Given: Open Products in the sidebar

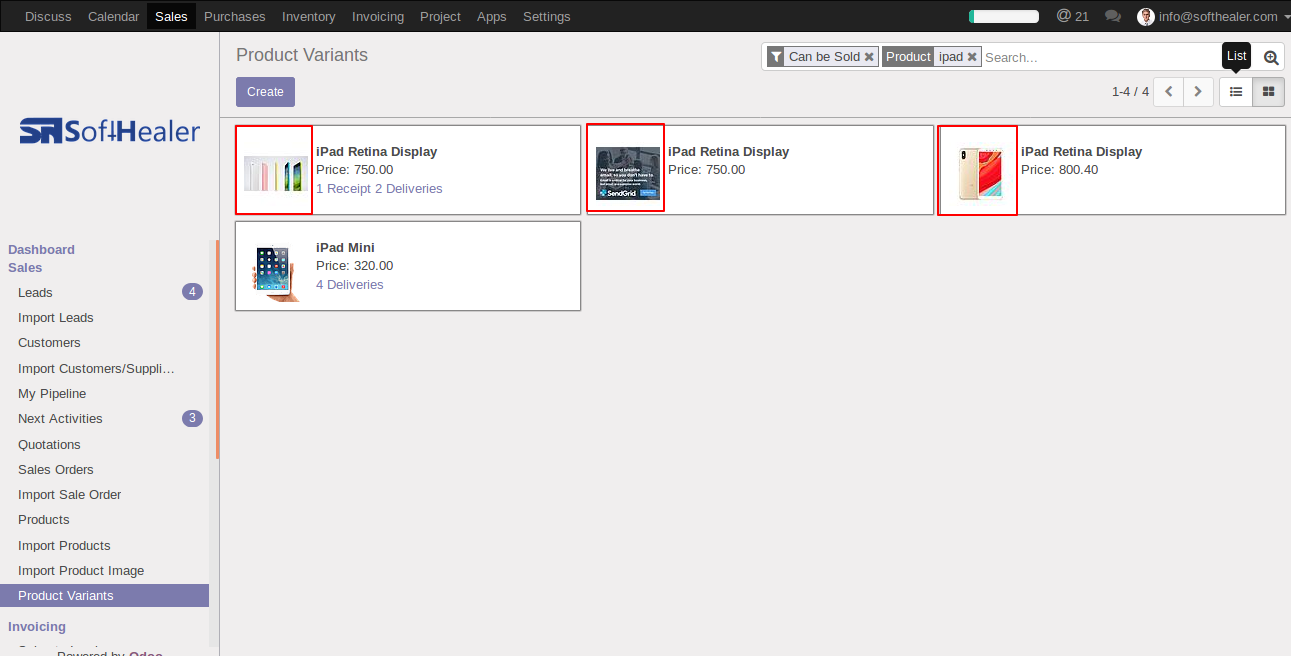Looking at the screenshot, I should click(44, 519).
